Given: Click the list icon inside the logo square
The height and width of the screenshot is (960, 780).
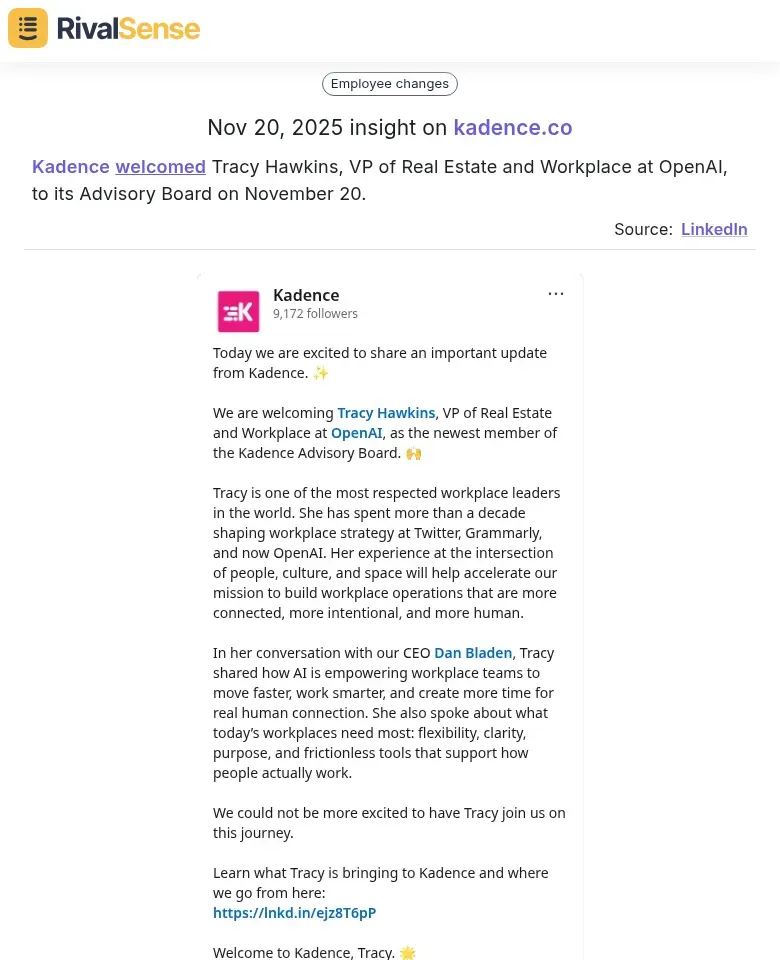Looking at the screenshot, I should pos(27,28).
